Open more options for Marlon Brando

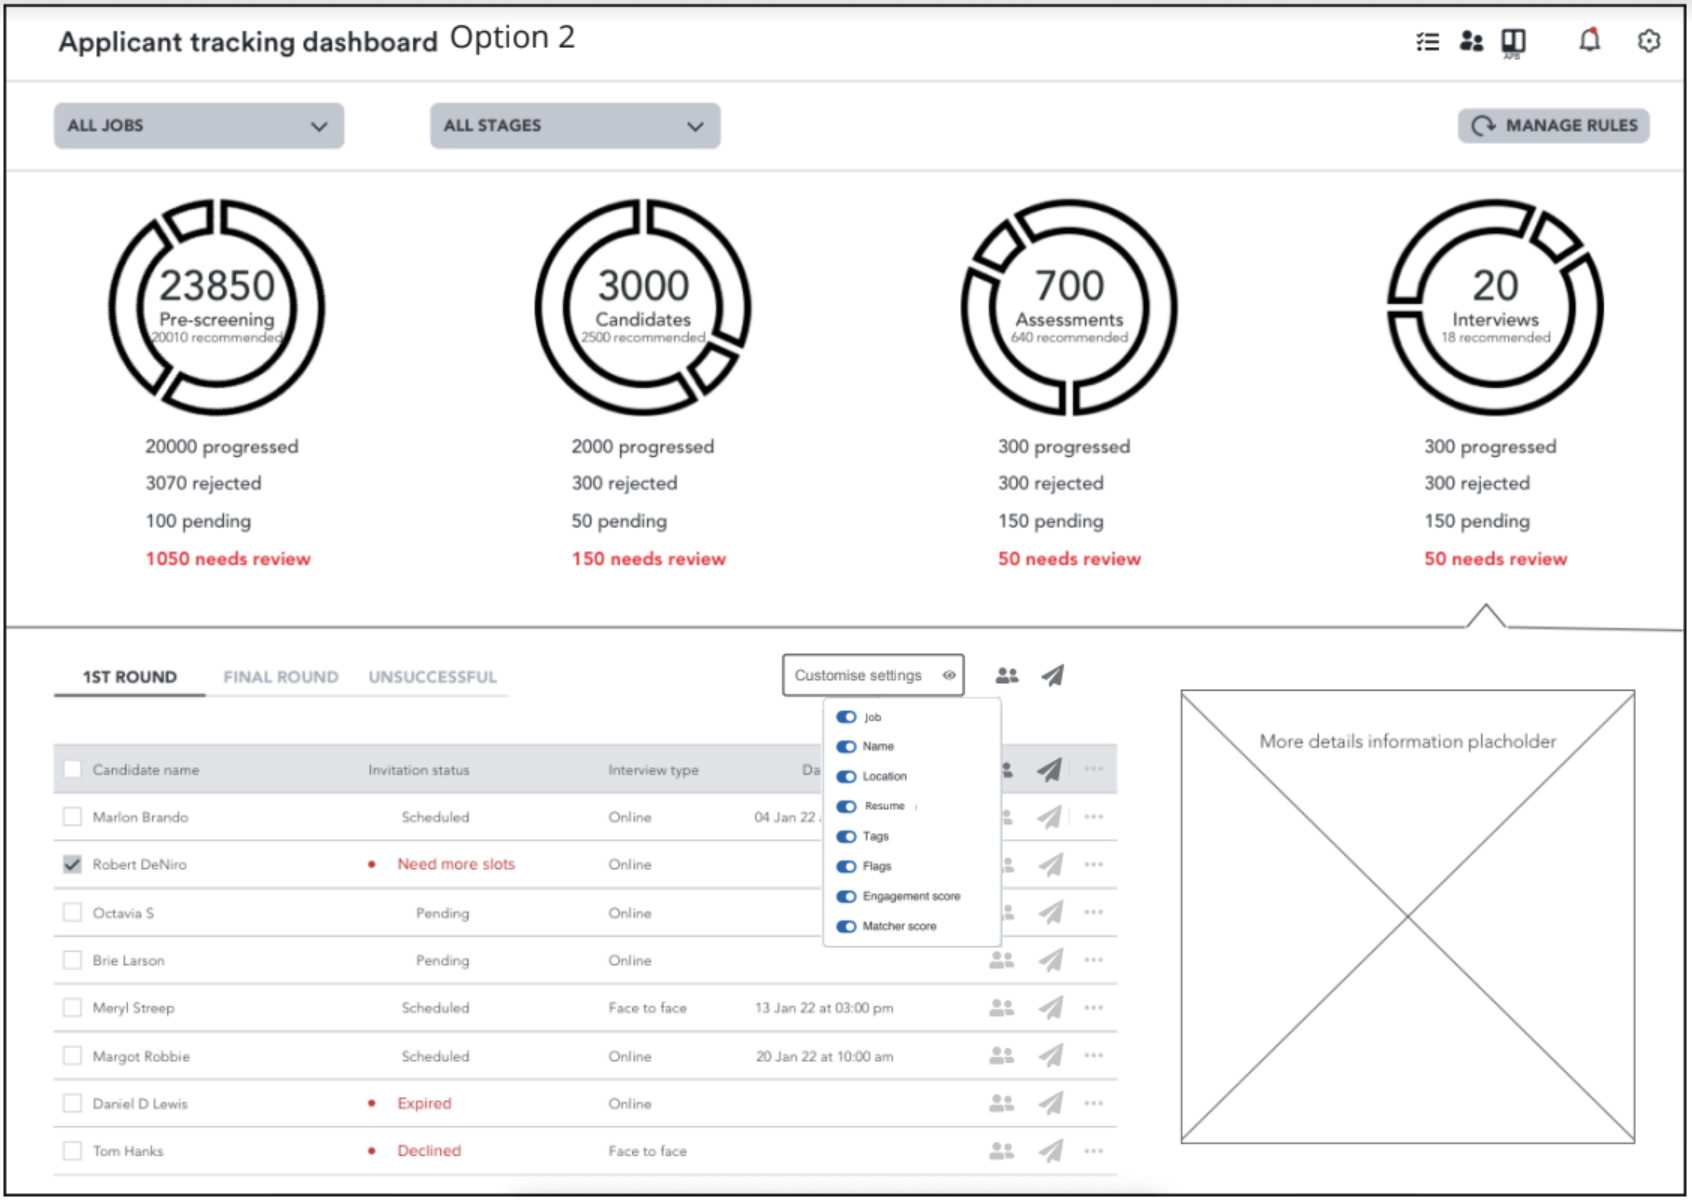tap(1094, 817)
